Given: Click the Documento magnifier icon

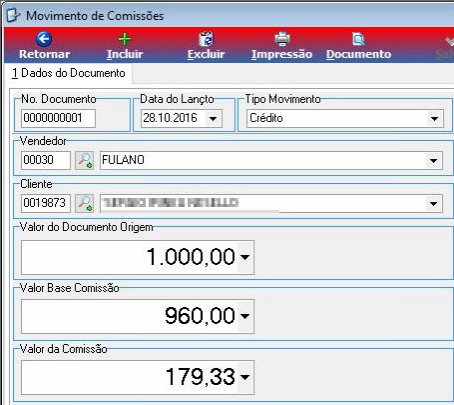Looking at the screenshot, I should coord(358,39).
